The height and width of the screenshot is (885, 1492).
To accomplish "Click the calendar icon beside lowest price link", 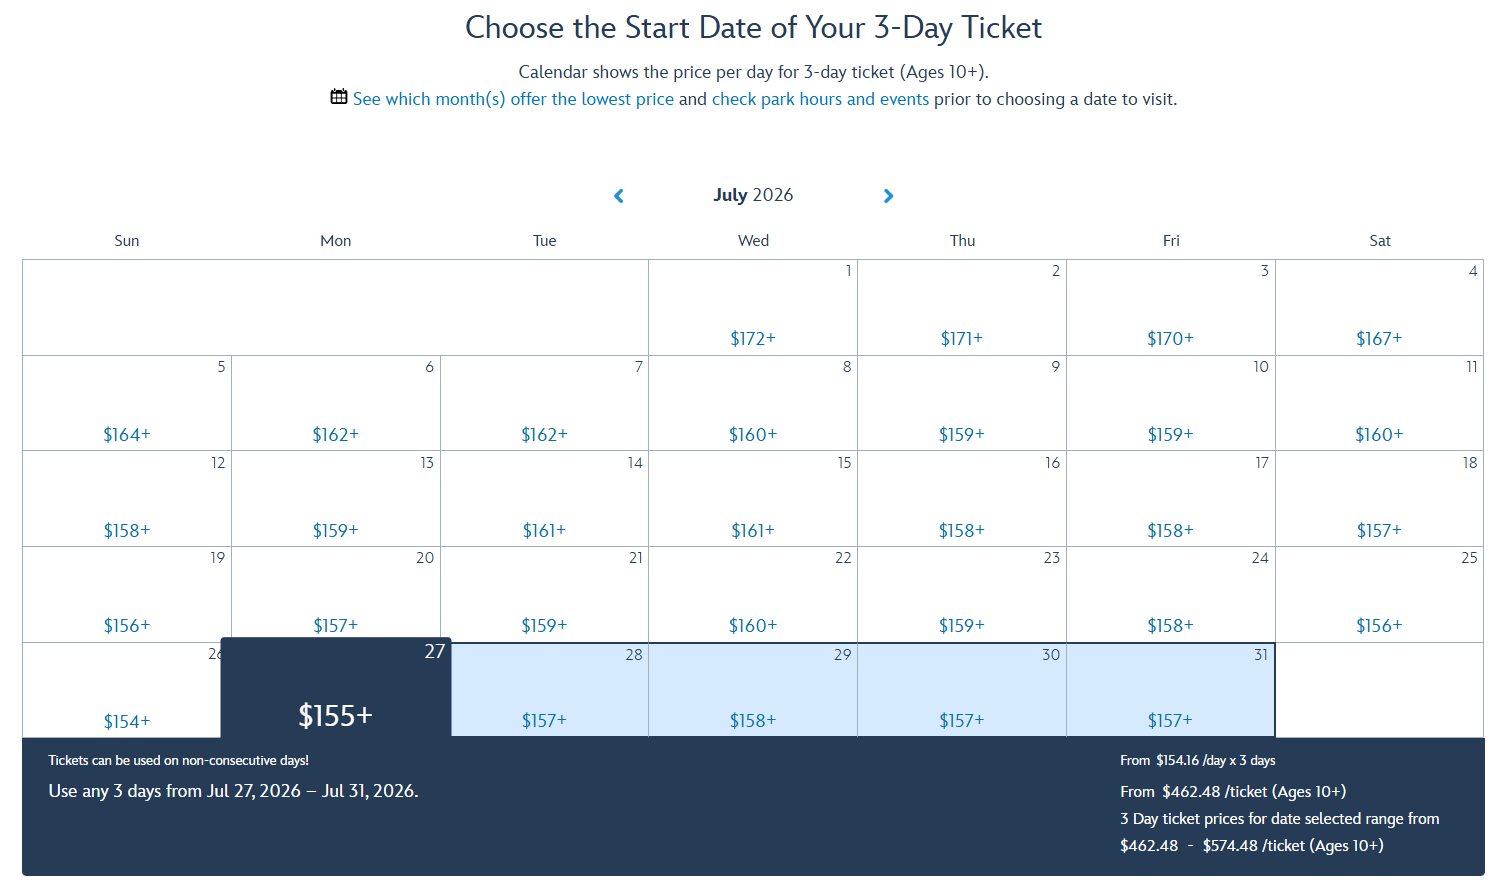I will click(x=339, y=97).
